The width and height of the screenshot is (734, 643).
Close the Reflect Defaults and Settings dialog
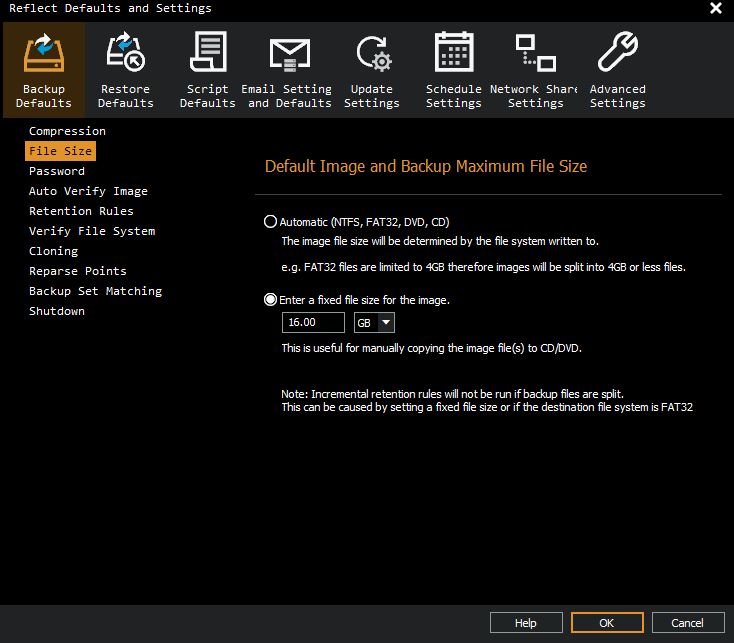coord(716,8)
